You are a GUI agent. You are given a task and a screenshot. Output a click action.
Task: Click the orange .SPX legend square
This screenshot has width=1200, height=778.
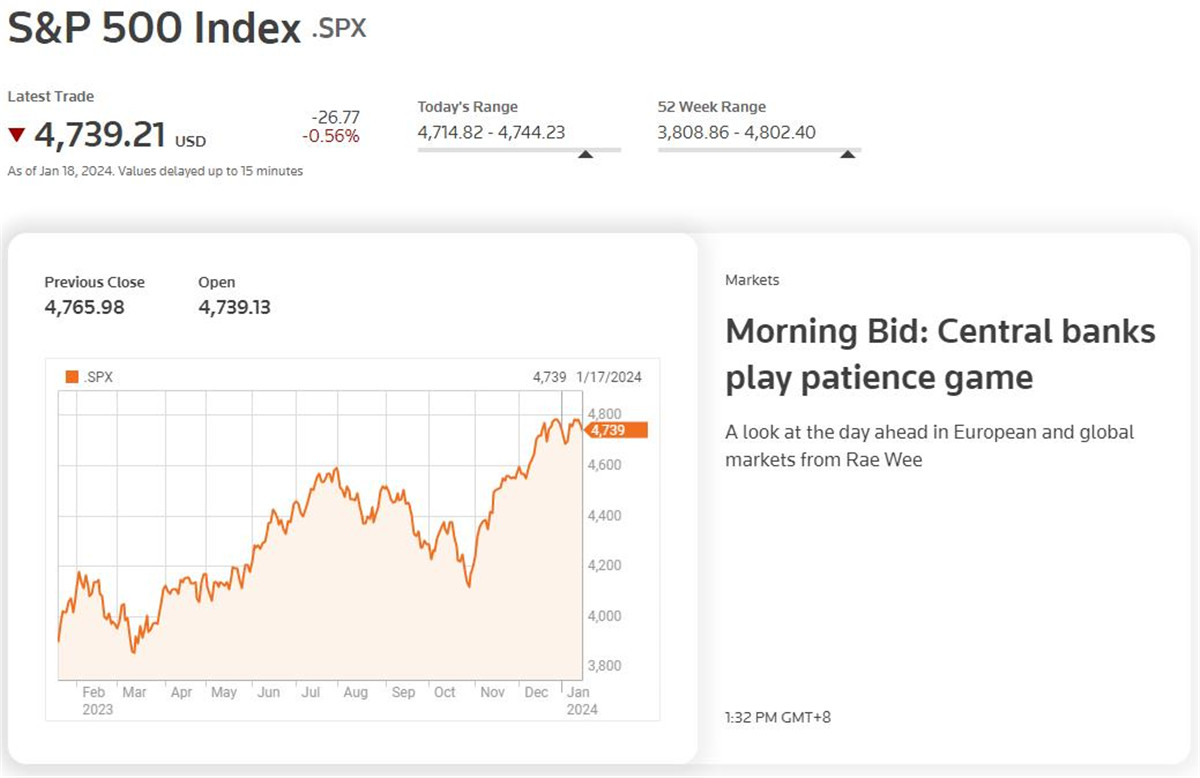click(71, 377)
